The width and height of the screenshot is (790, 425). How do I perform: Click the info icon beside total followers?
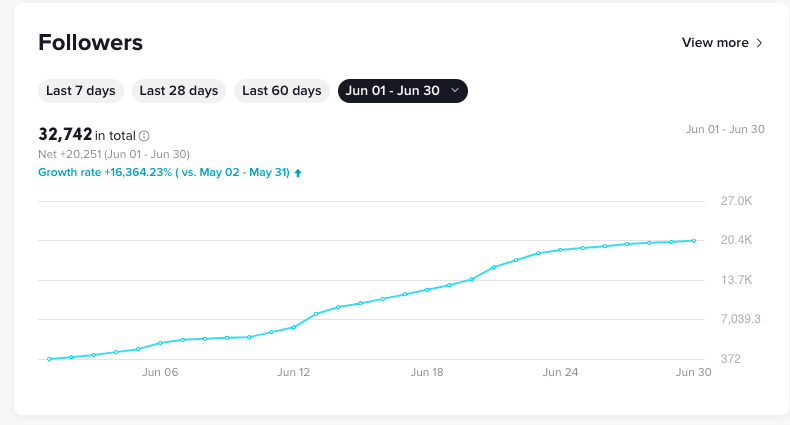pyautogui.click(x=144, y=136)
